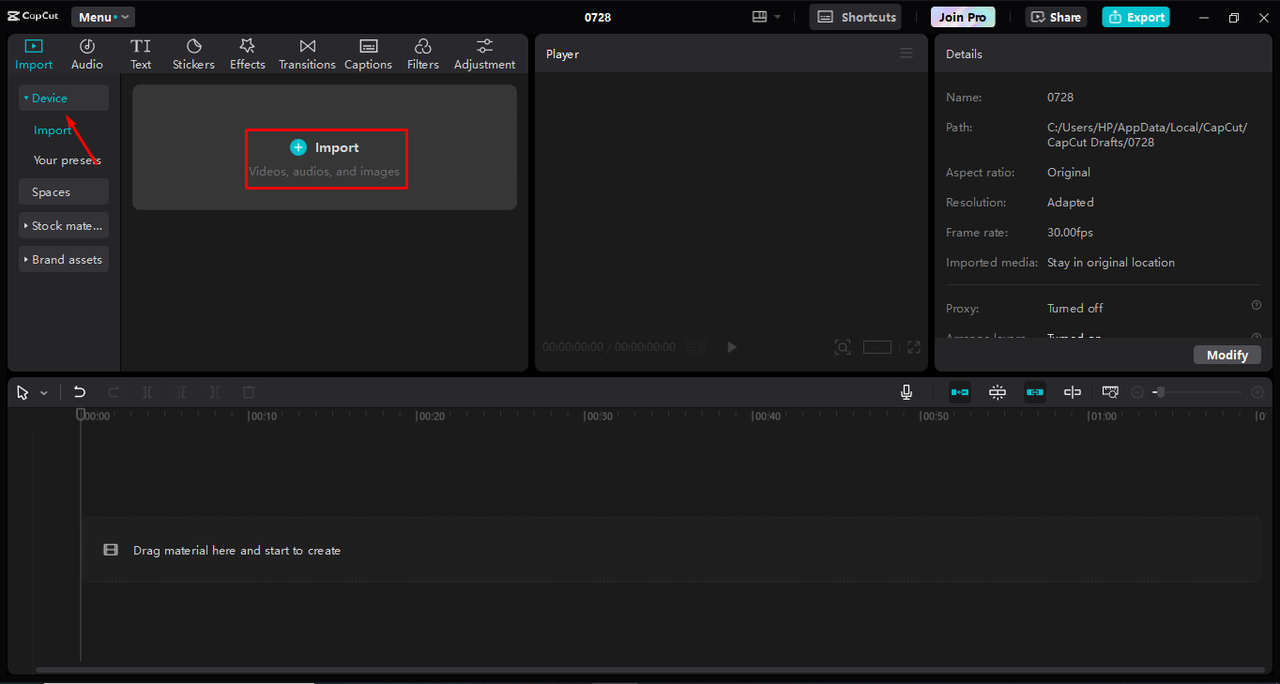
Task: Click the delete-right trim icon
Action: 215,393
